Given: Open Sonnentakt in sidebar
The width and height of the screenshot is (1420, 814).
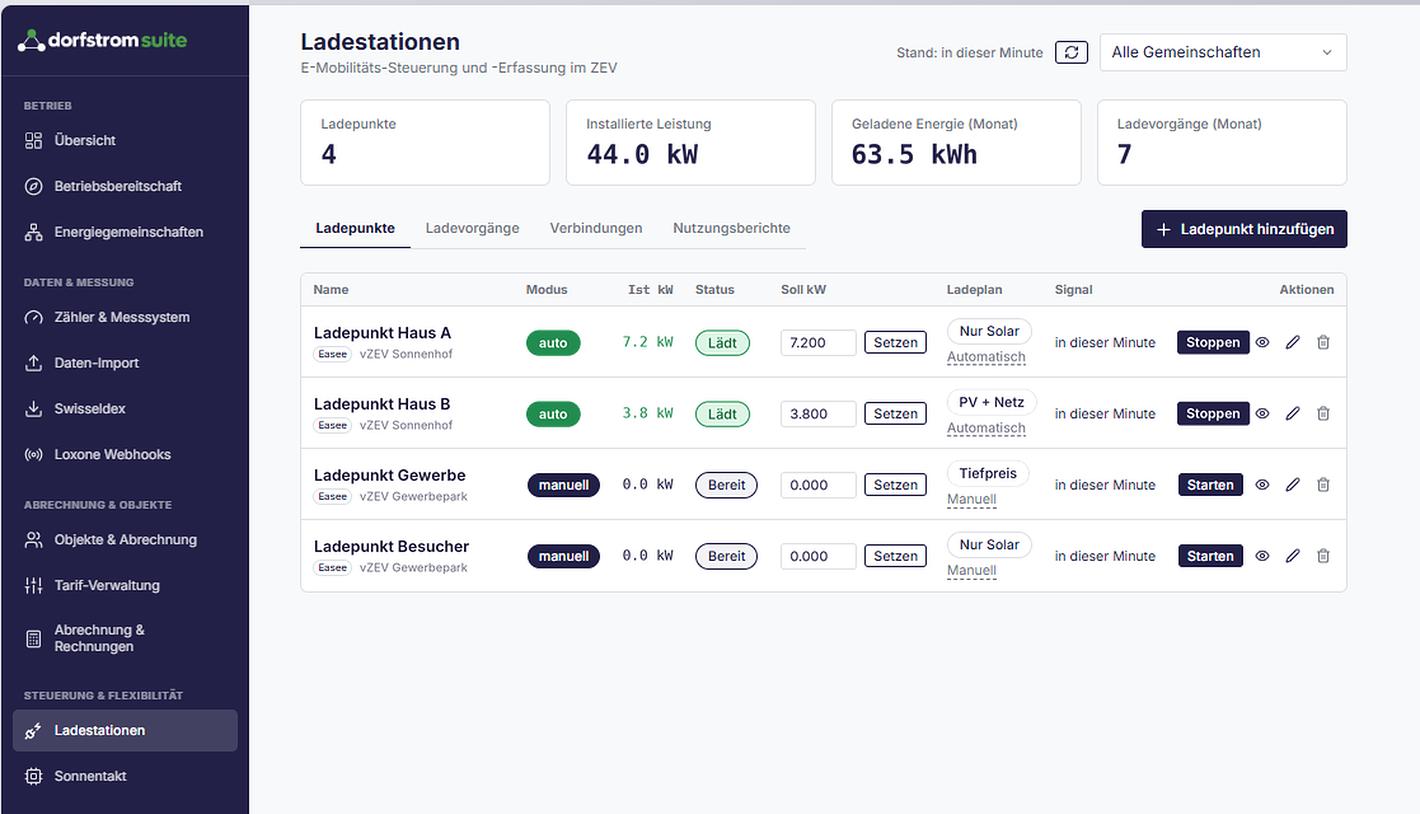Looking at the screenshot, I should pyautogui.click(x=125, y=776).
